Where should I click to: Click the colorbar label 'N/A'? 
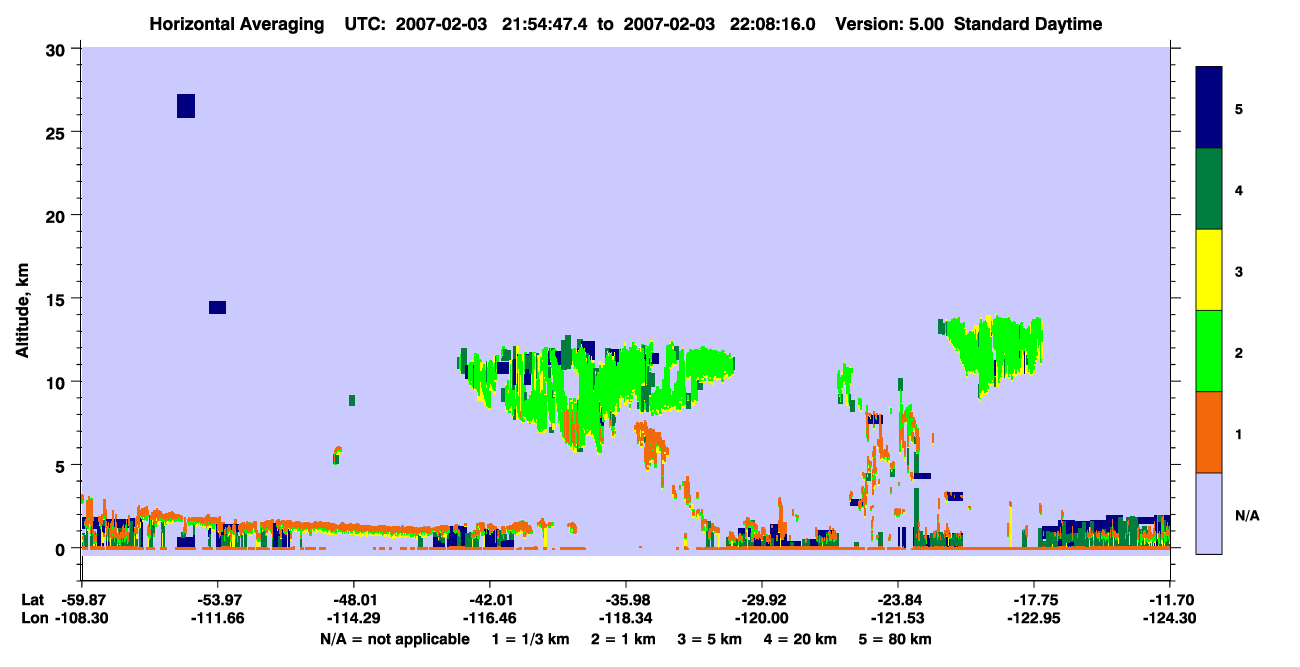click(1246, 516)
